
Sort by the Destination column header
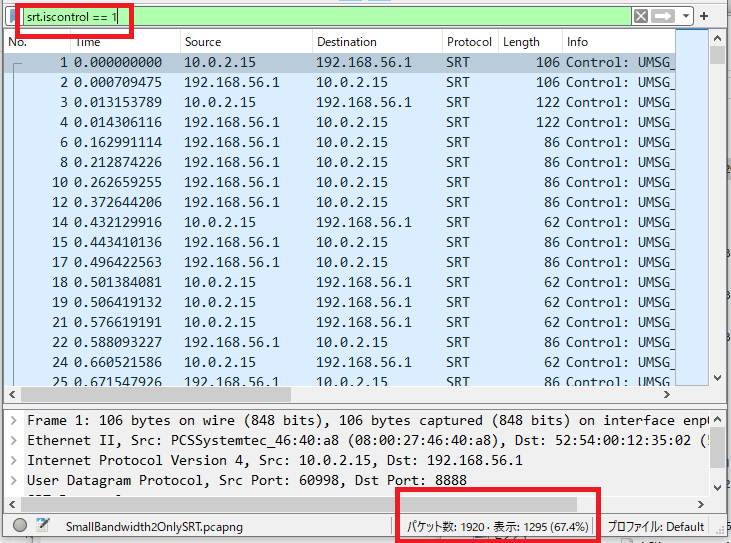click(x=377, y=42)
